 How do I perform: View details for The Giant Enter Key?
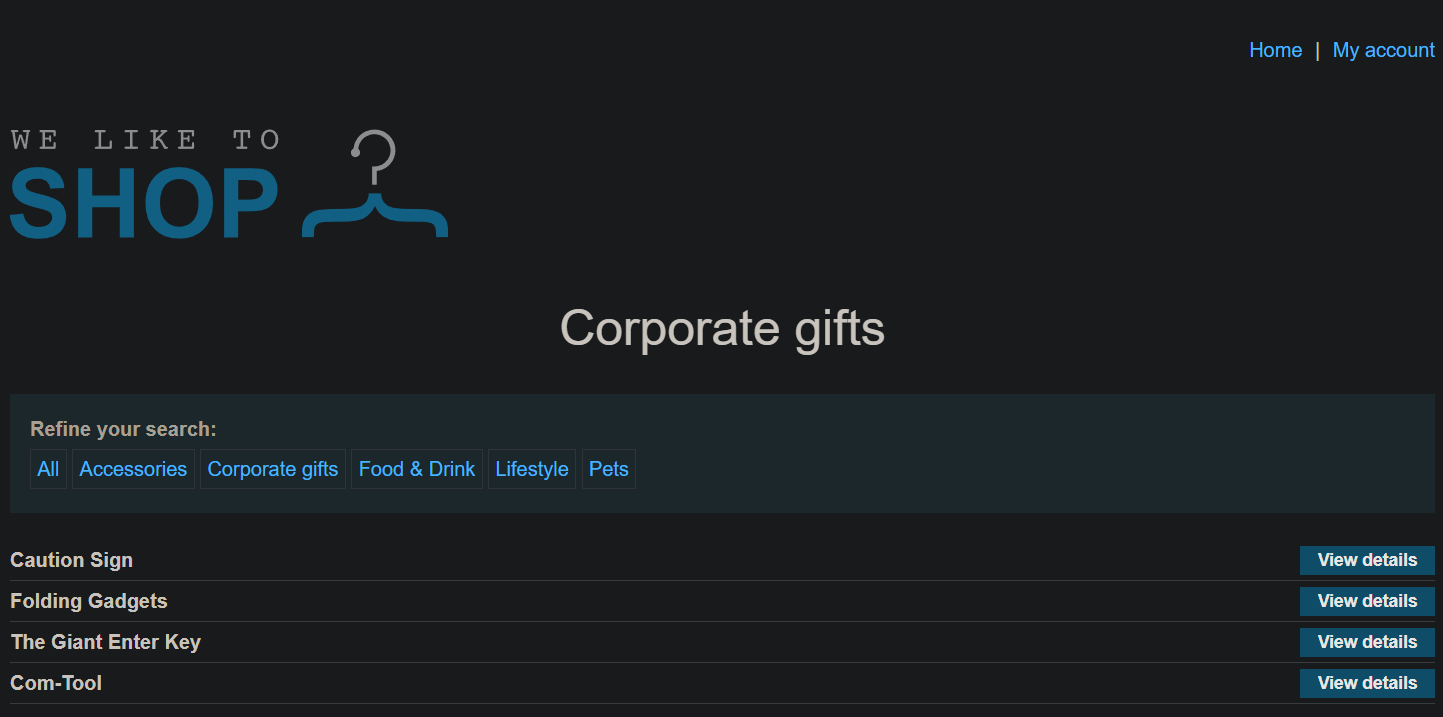[x=1367, y=642]
